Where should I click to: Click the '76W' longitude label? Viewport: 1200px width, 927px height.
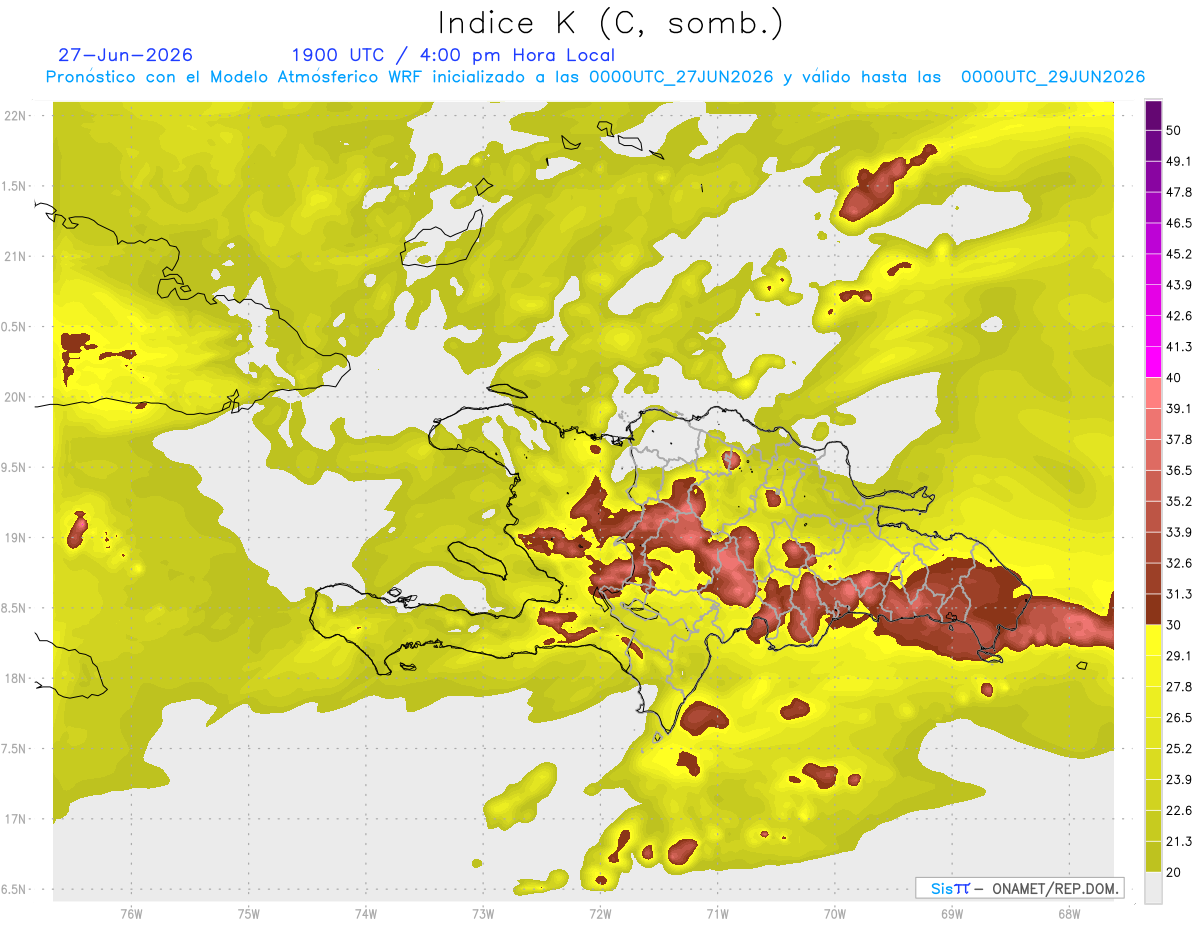pos(131,913)
